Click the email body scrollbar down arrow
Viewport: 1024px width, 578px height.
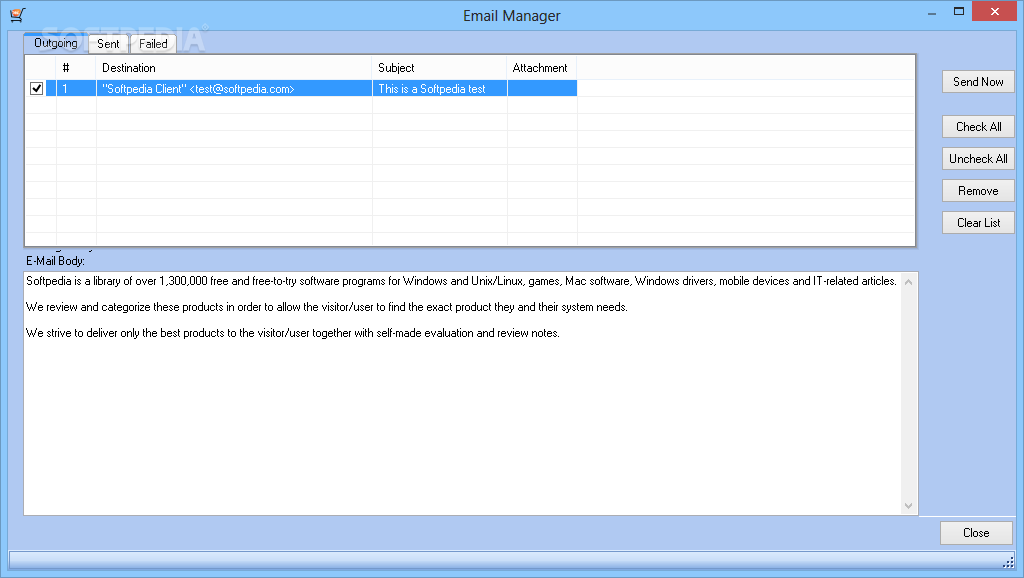(908, 506)
